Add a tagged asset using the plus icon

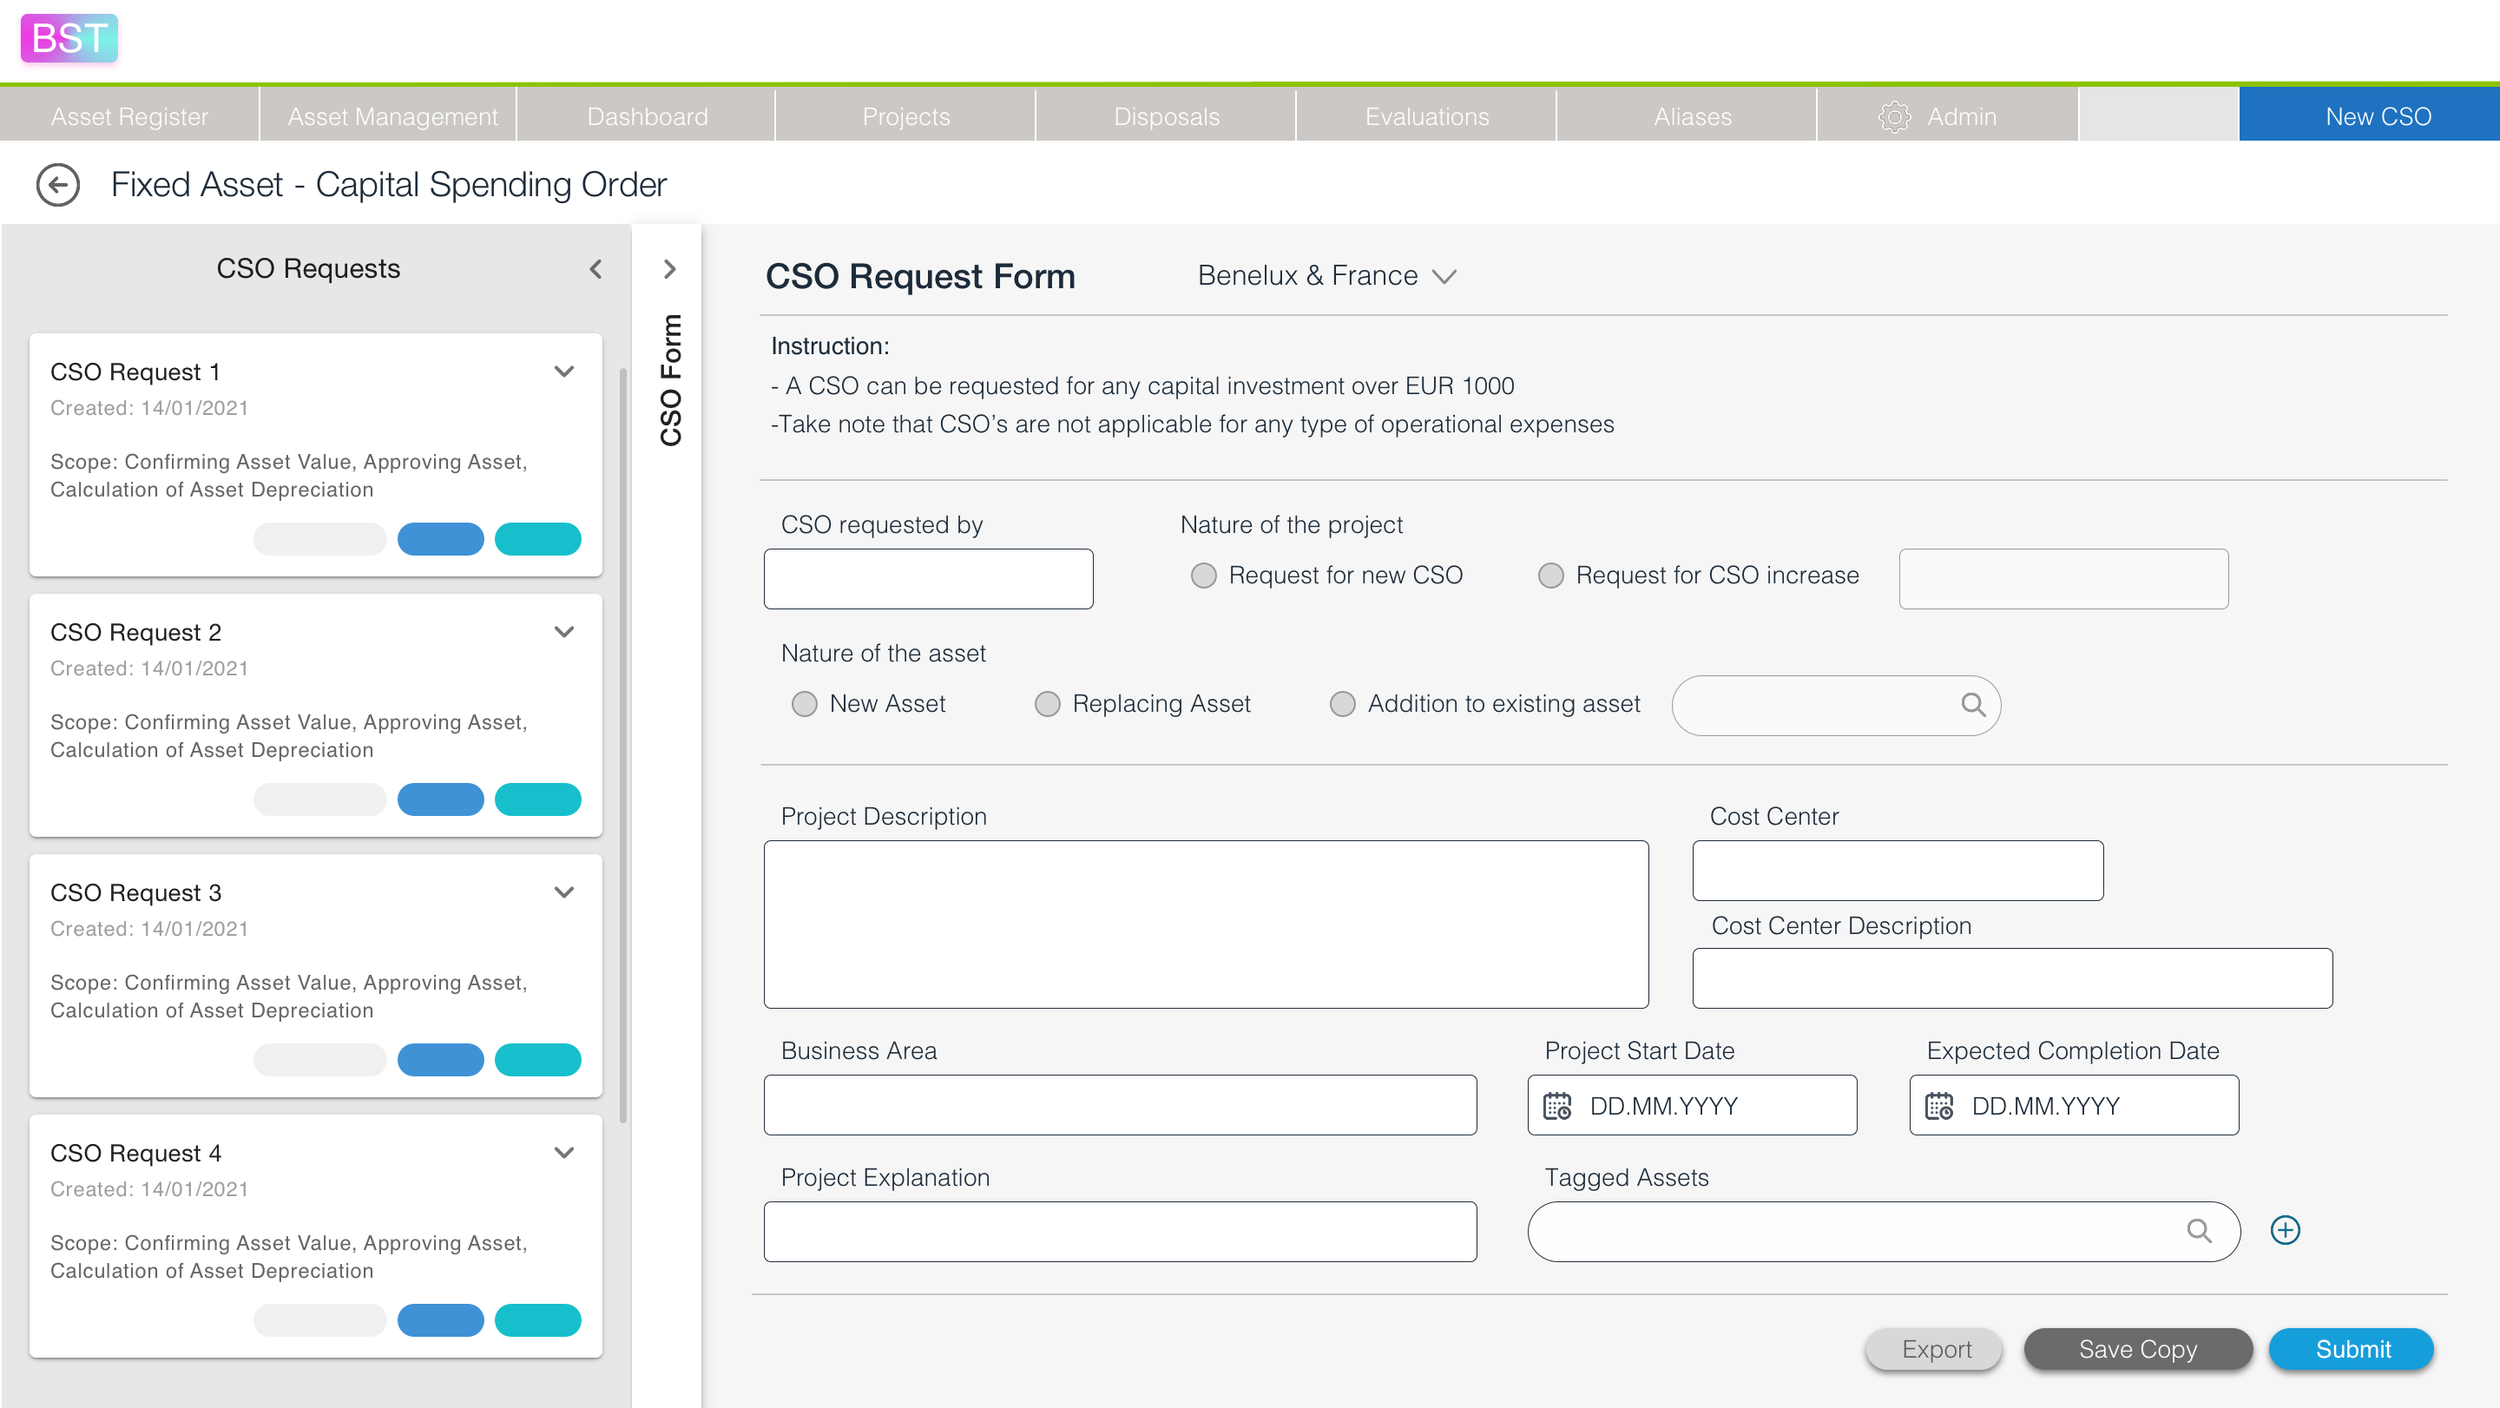click(x=2285, y=1229)
